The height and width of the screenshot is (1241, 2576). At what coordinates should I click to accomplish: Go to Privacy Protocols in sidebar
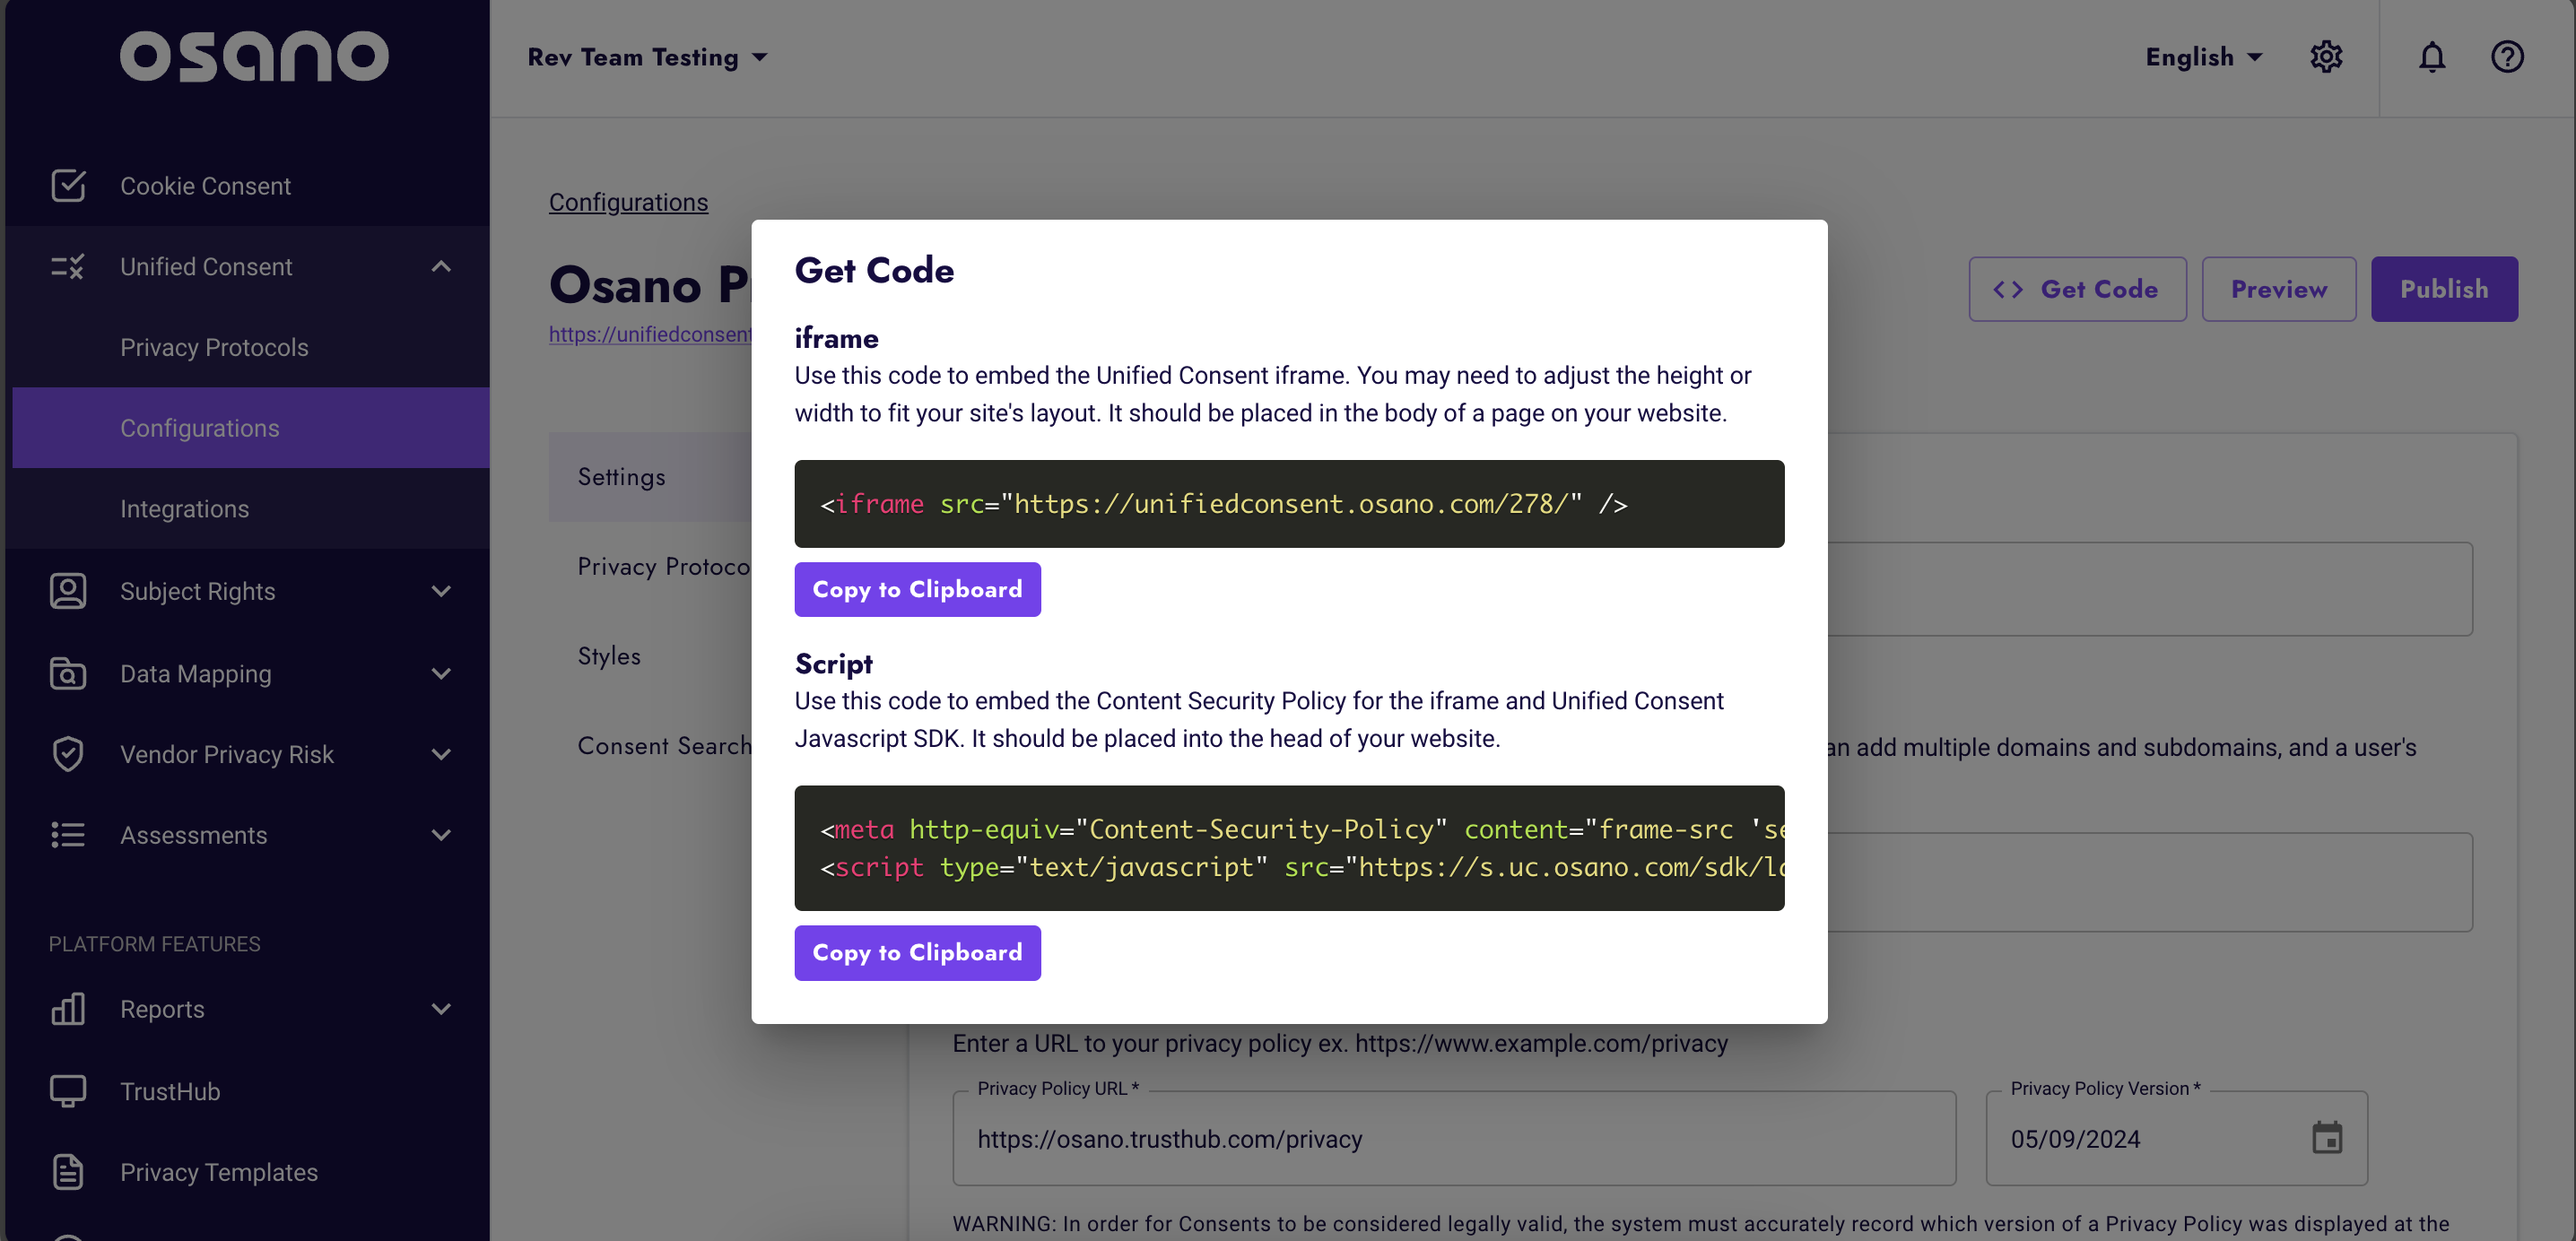[214, 347]
